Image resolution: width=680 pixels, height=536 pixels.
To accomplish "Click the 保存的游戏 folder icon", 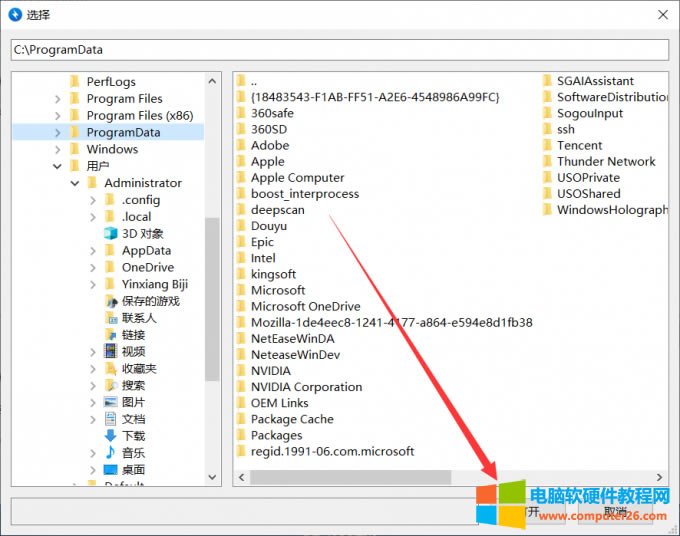I will pyautogui.click(x=110, y=301).
